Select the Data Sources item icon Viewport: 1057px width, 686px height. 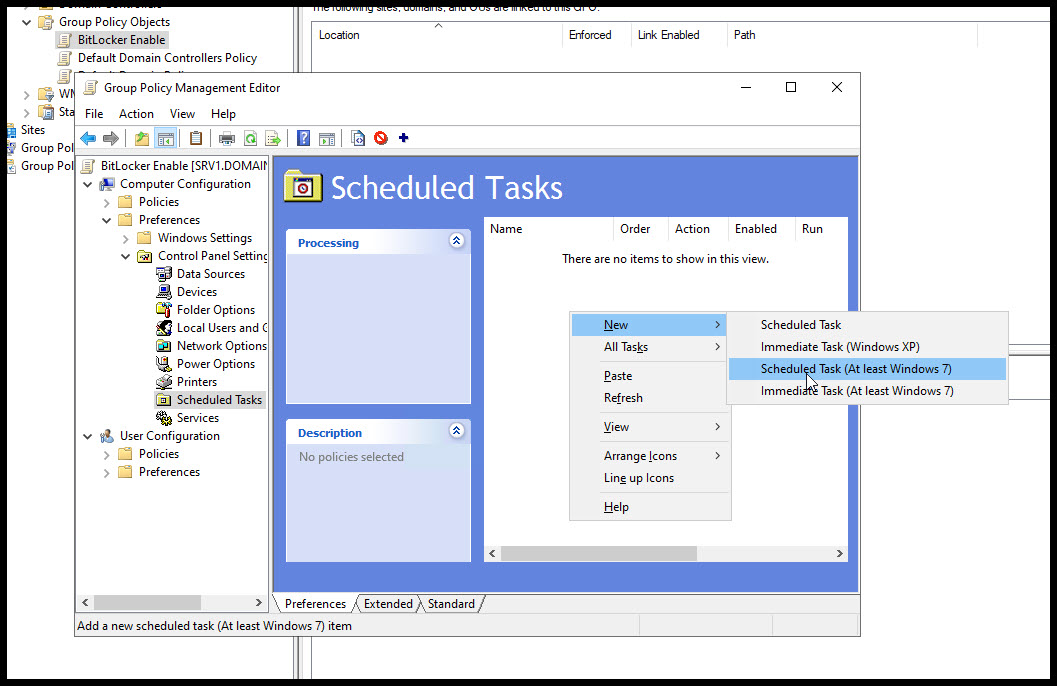click(x=166, y=273)
